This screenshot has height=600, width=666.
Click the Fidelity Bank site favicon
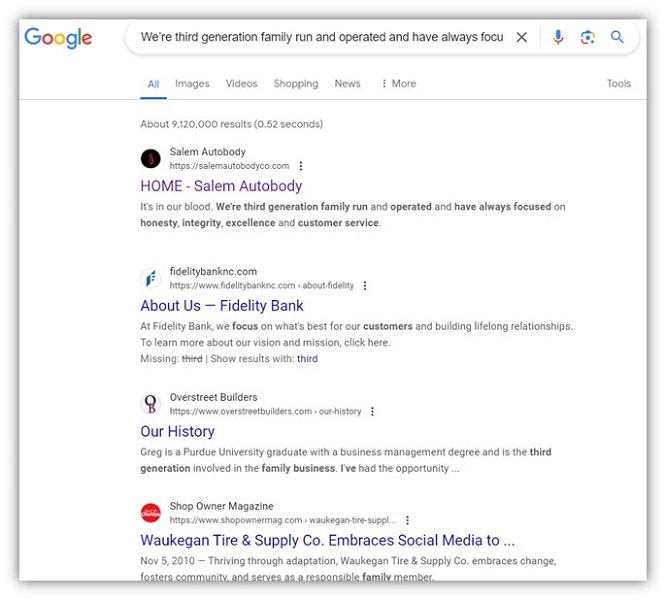[151, 278]
